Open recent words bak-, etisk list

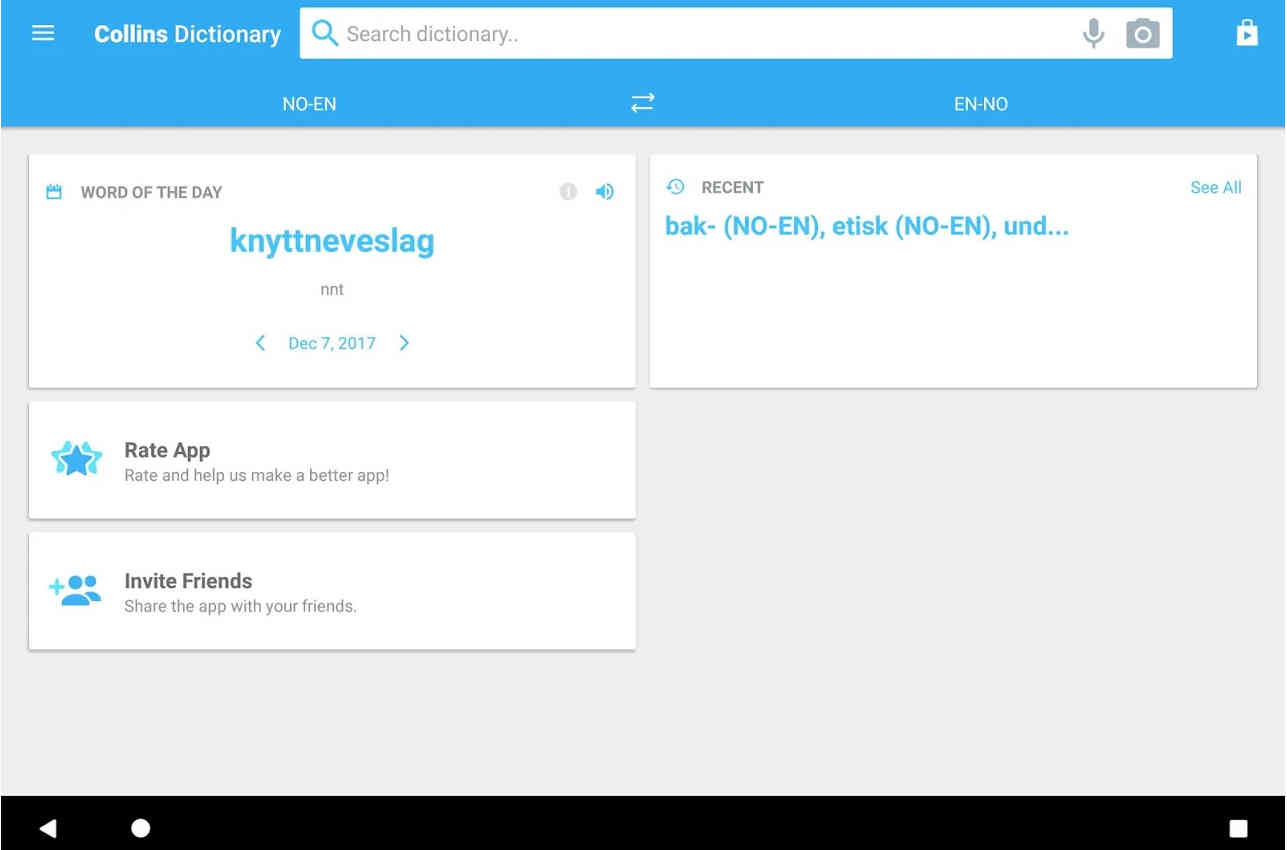(x=867, y=226)
